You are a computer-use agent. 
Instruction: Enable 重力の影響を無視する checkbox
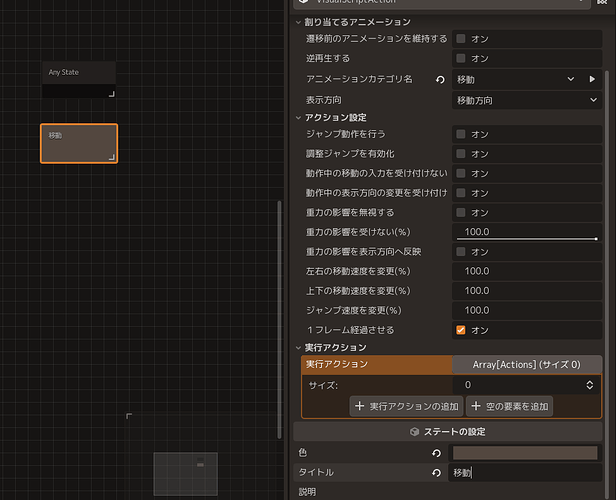(461, 212)
